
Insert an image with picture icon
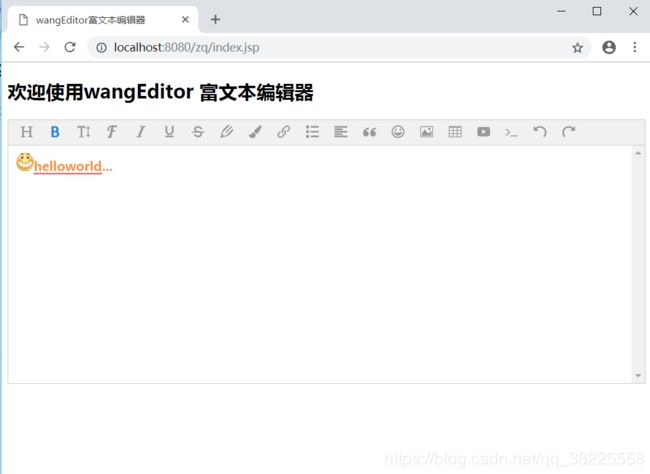coord(427,132)
